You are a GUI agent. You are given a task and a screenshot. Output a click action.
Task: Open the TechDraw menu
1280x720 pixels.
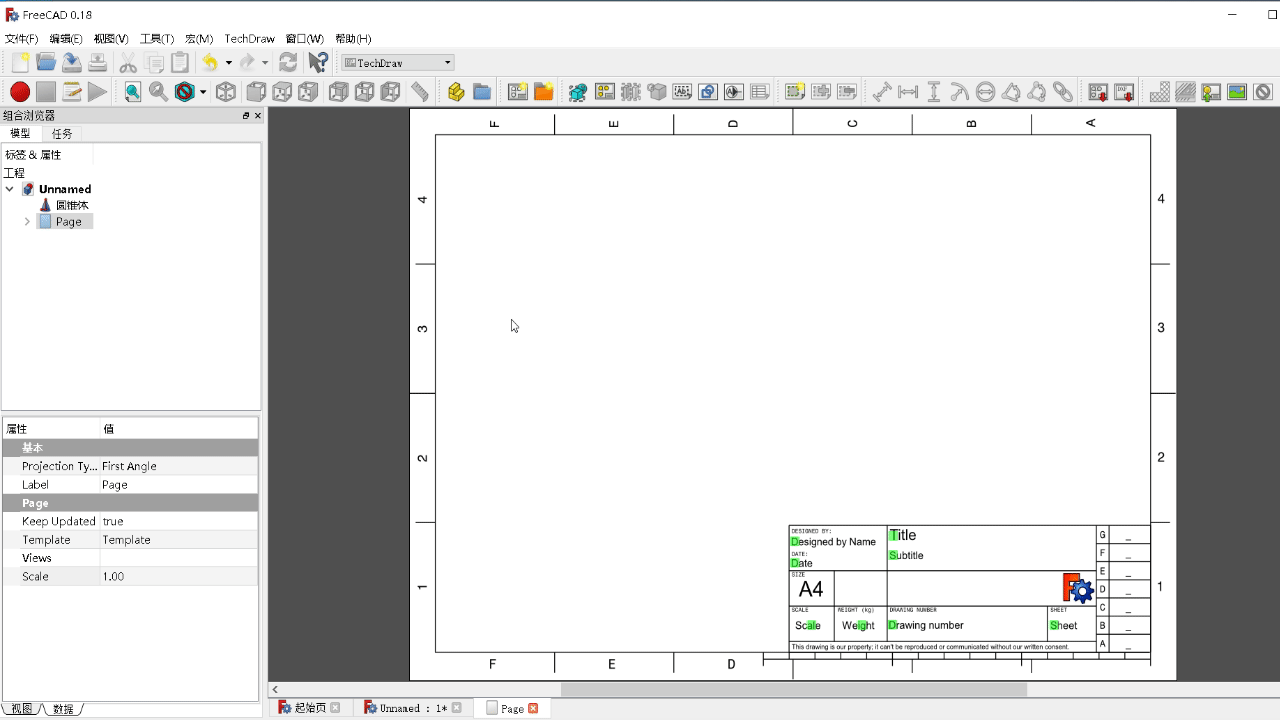click(x=249, y=39)
